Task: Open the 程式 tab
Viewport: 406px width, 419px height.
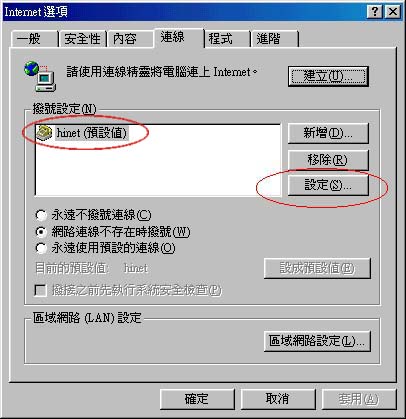Action: (227, 39)
